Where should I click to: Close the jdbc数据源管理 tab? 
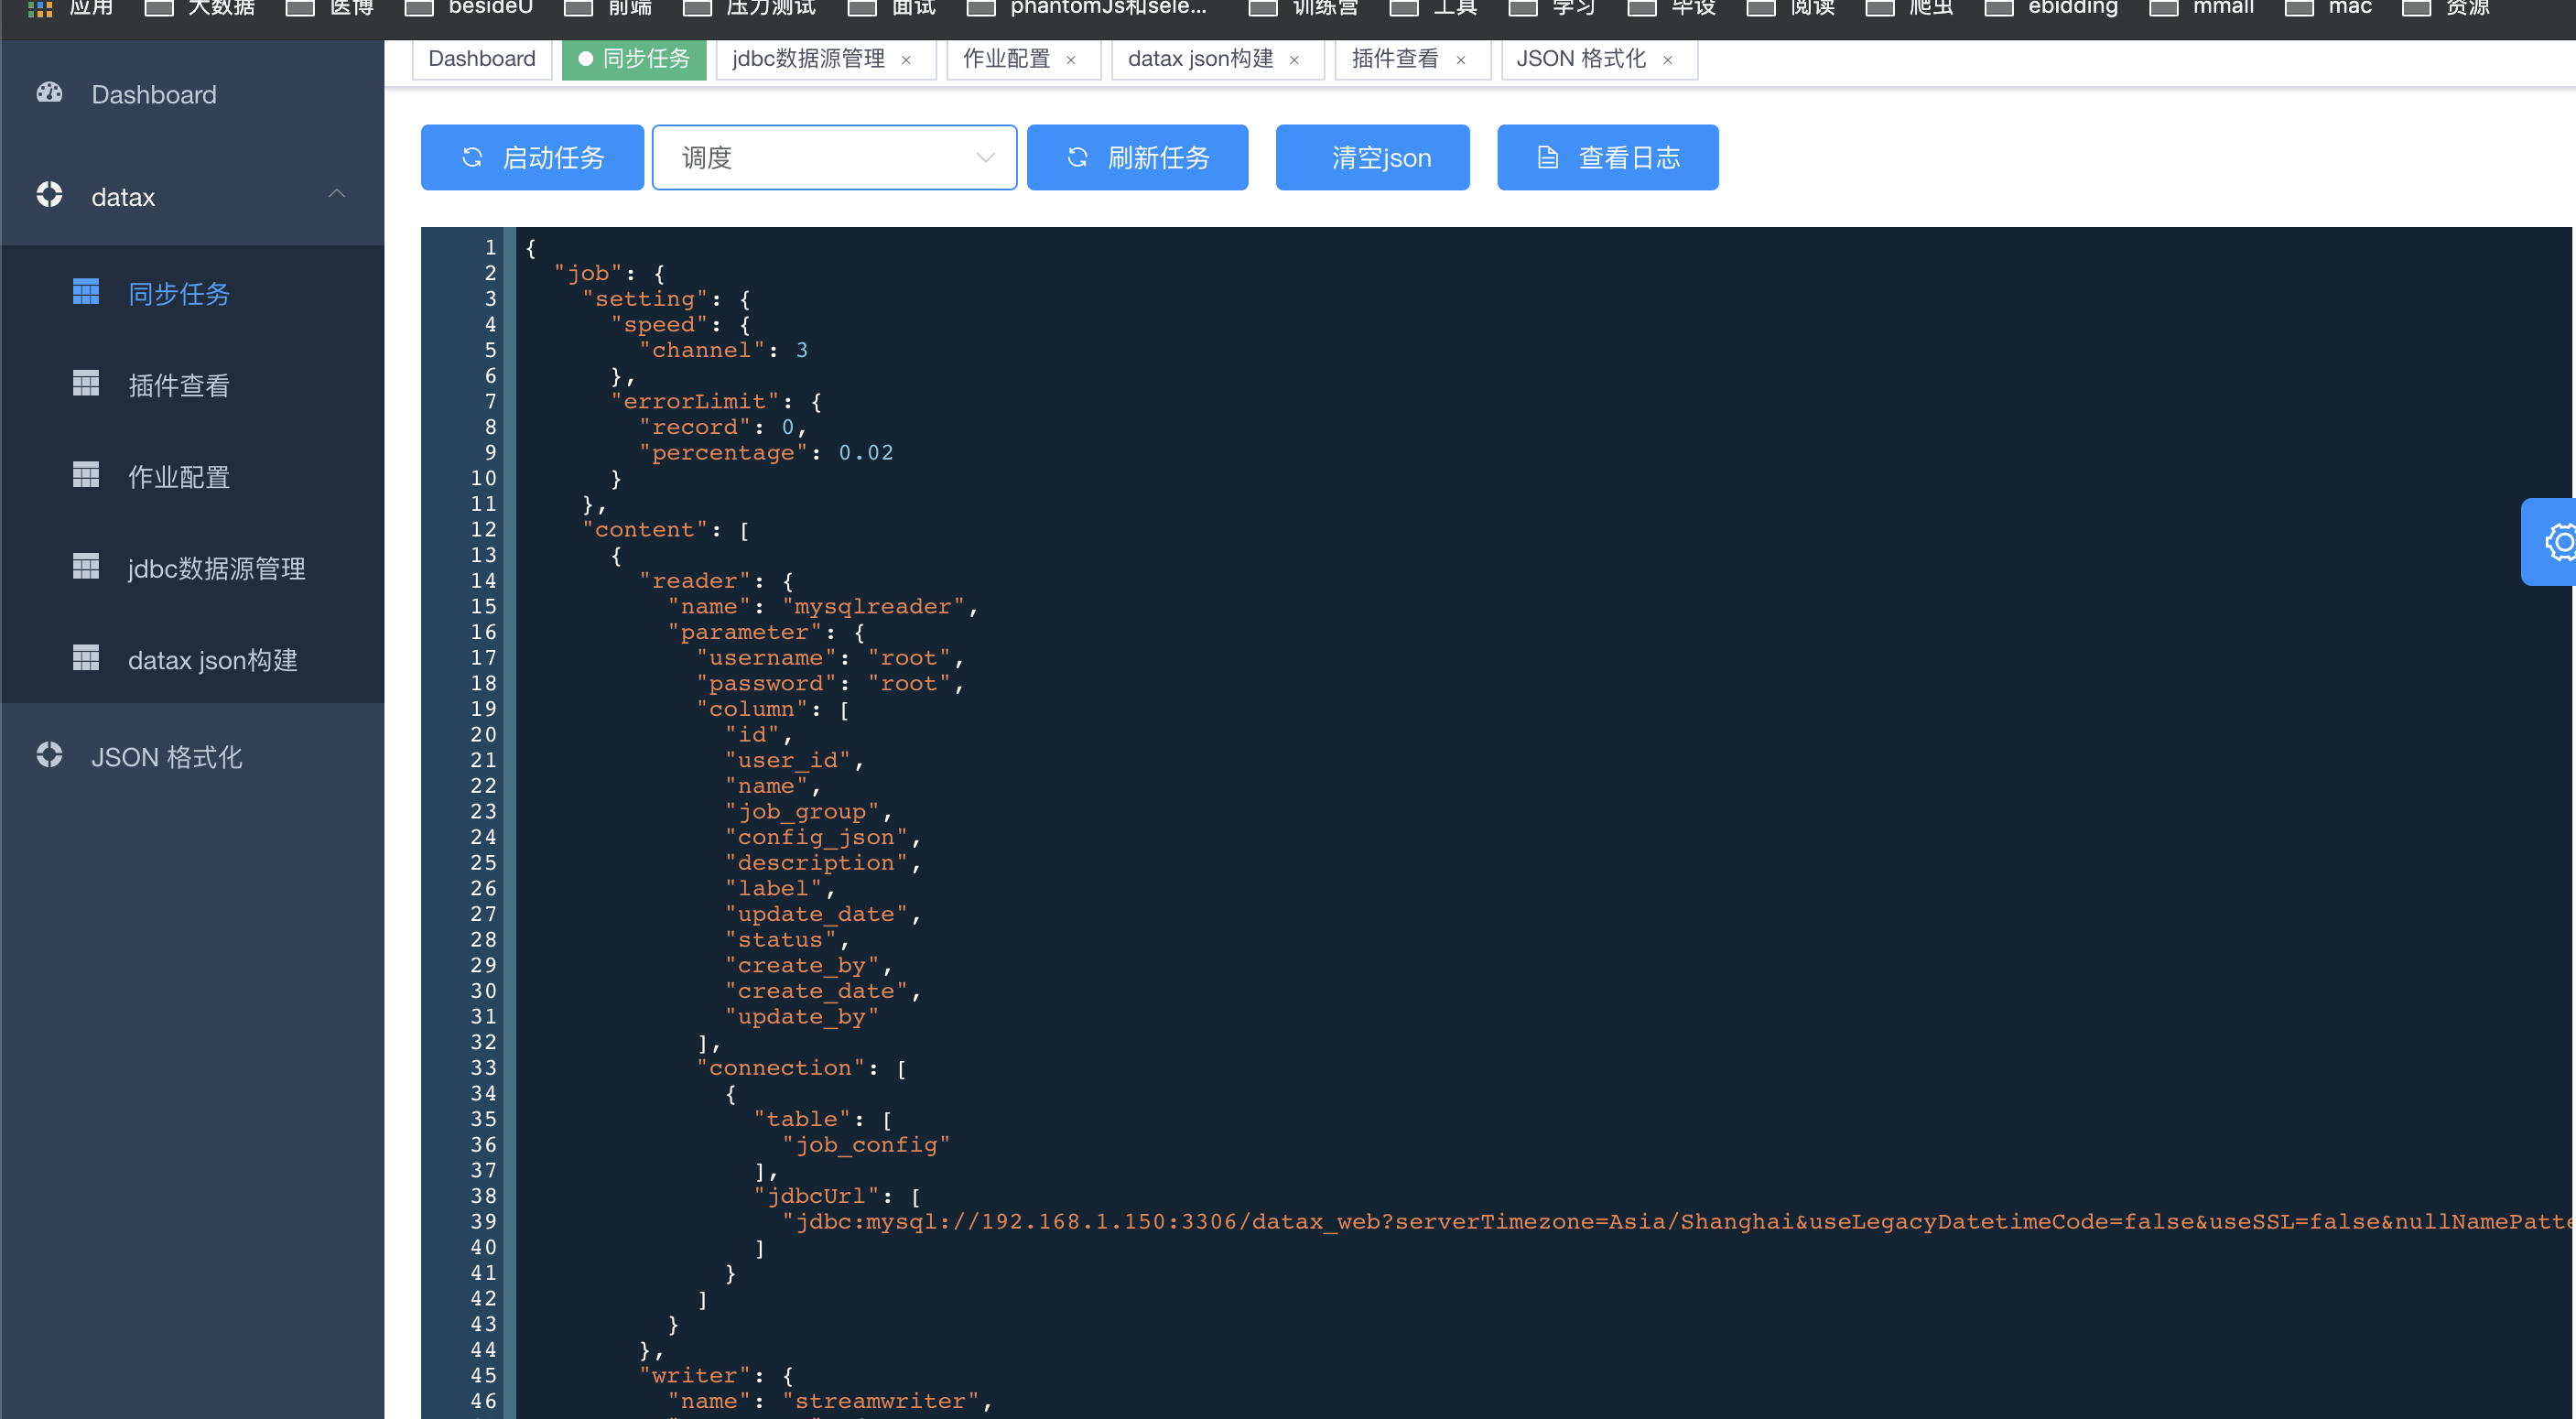click(906, 60)
